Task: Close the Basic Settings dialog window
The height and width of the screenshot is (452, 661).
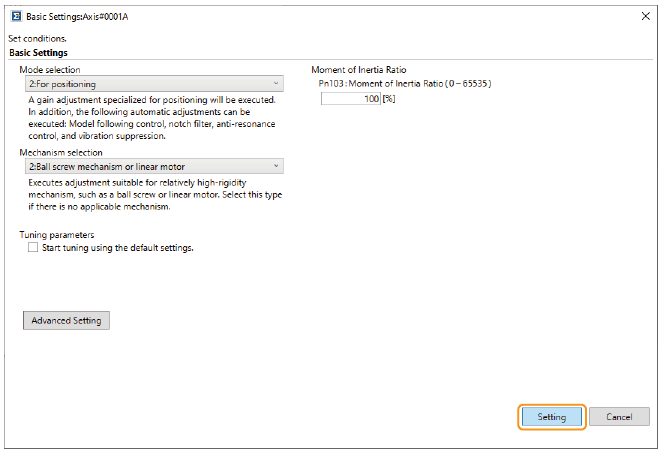Action: pyautogui.click(x=642, y=15)
